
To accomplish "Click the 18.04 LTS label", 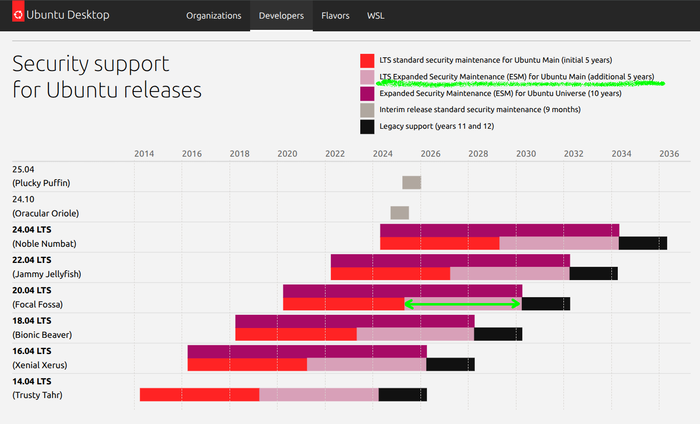I will [32, 321].
